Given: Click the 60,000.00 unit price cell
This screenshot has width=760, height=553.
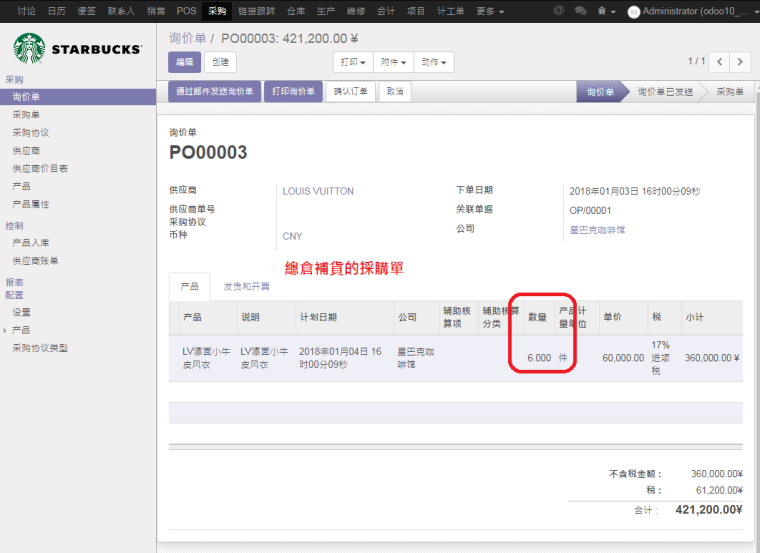Looking at the screenshot, I should click(623, 358).
